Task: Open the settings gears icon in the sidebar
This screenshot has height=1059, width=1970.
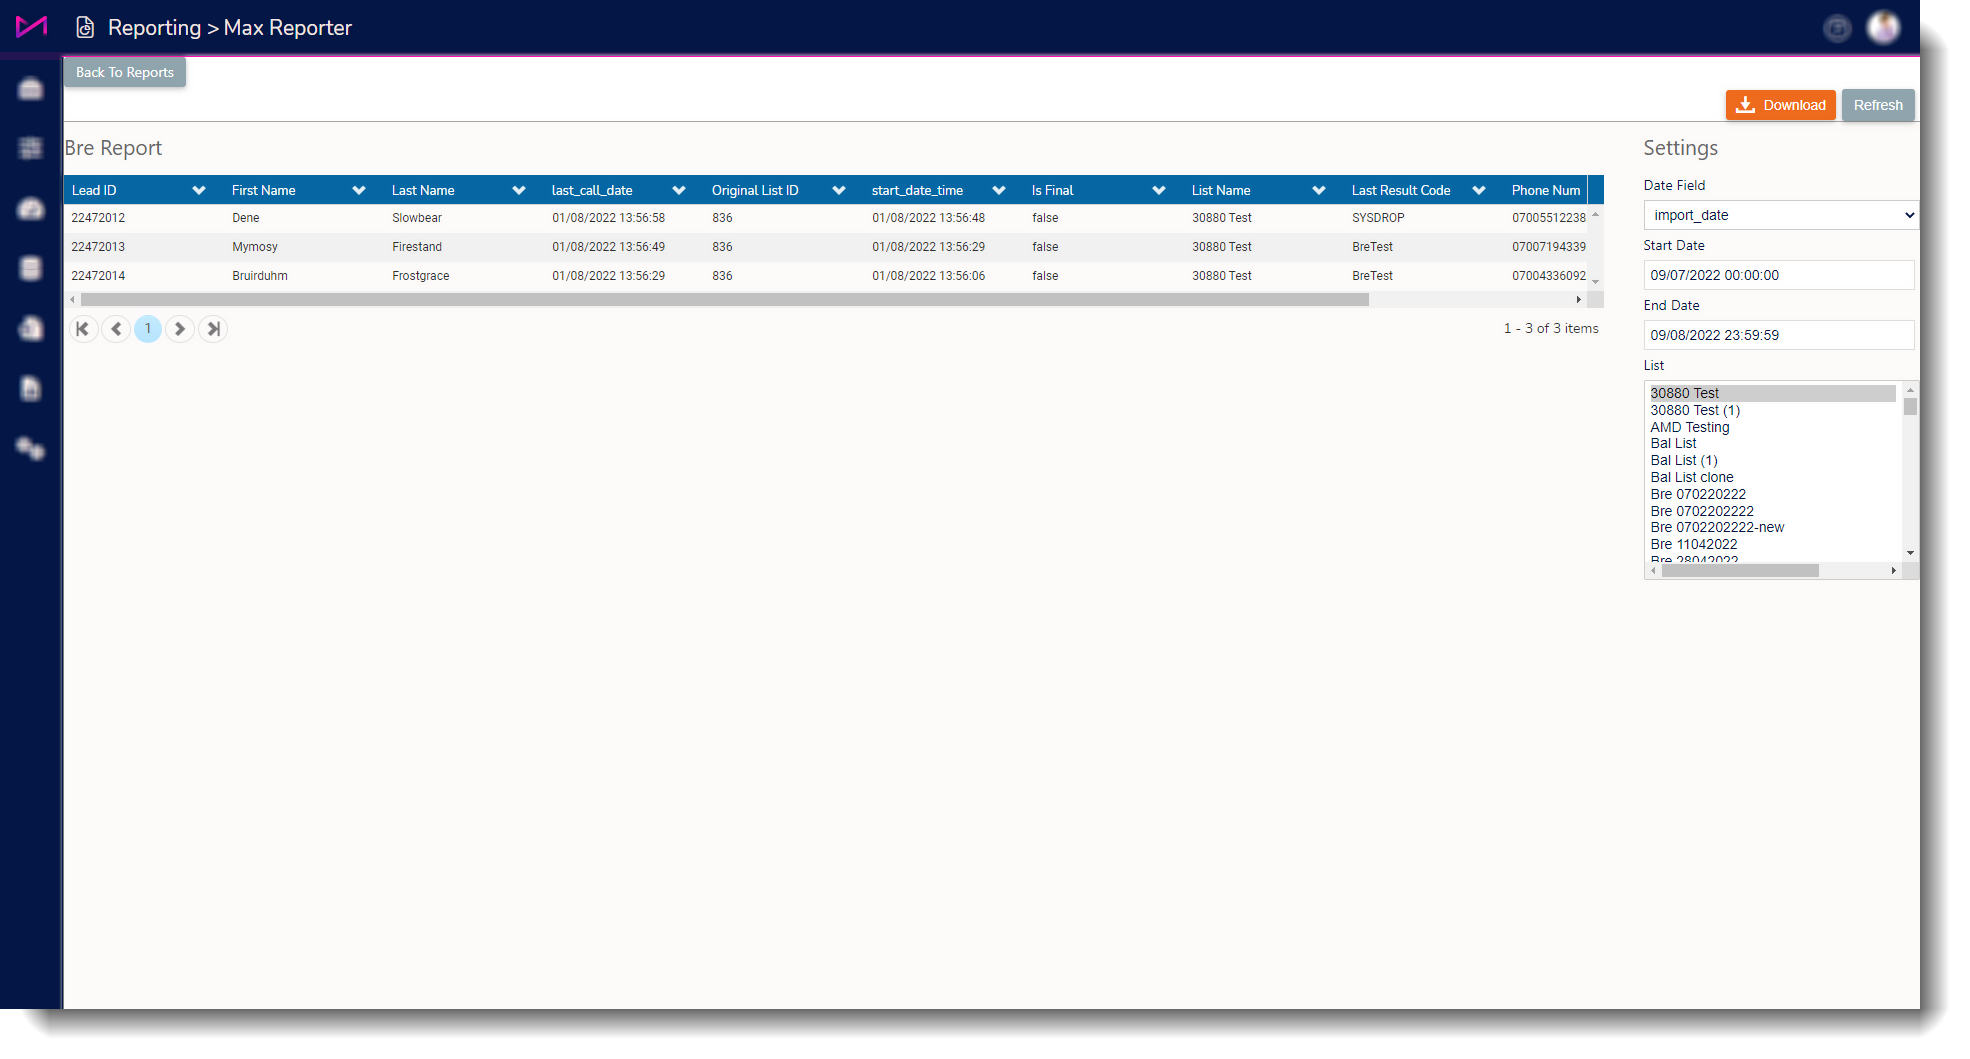Action: point(31,448)
